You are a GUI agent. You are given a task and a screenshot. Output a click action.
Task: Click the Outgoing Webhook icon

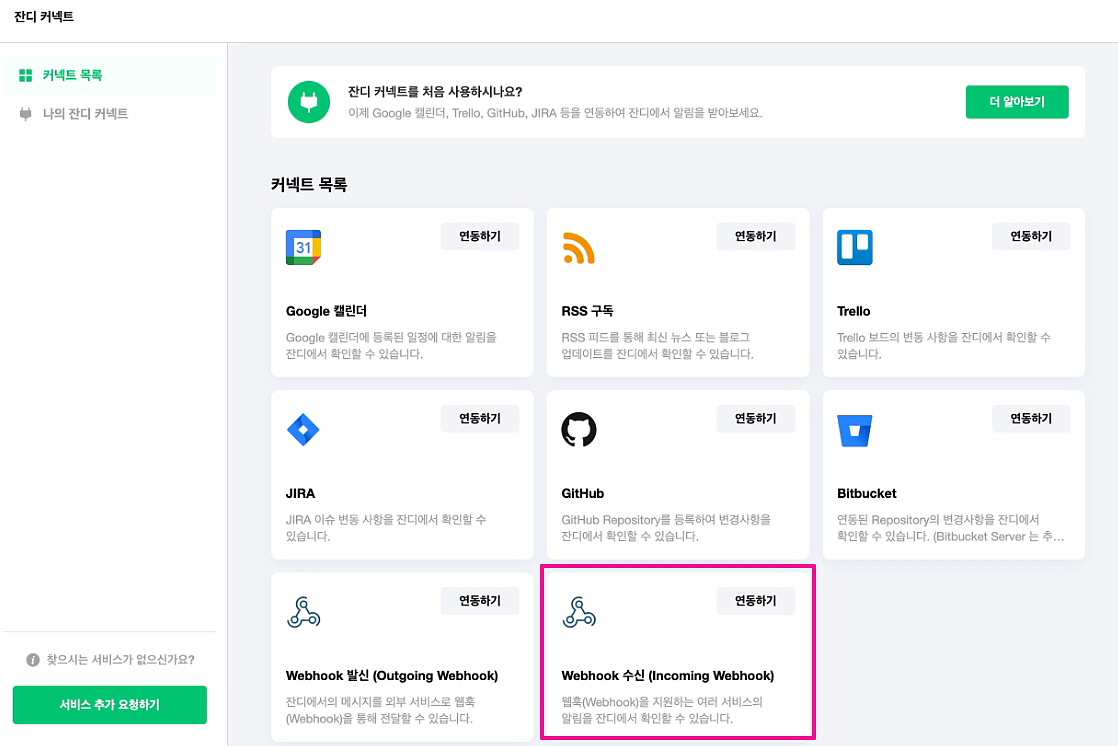(303, 611)
